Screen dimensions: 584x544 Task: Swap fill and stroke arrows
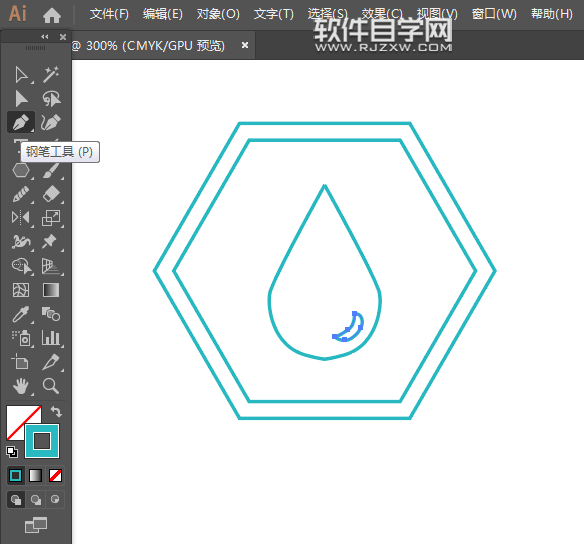[56, 411]
